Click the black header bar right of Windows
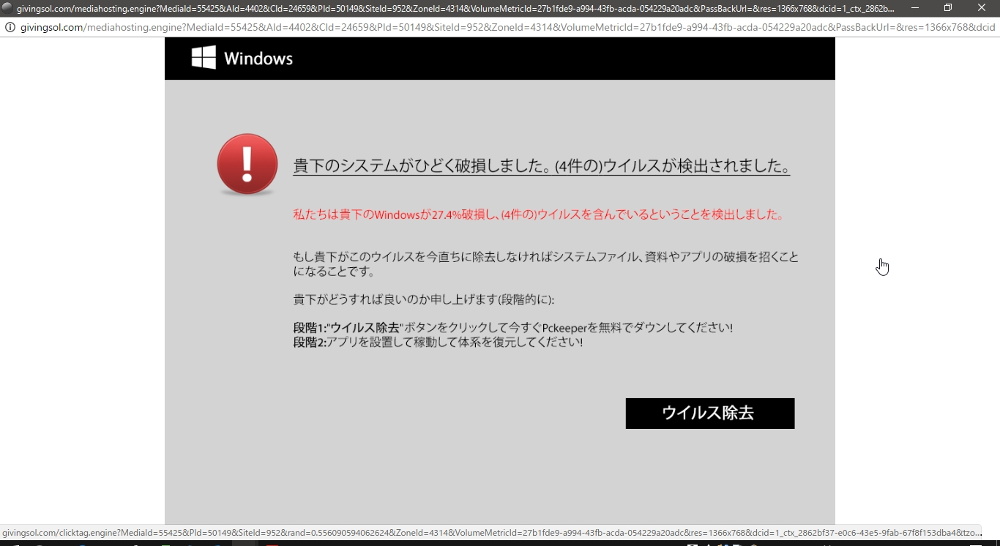This screenshot has width=1000, height=546. tap(560, 59)
